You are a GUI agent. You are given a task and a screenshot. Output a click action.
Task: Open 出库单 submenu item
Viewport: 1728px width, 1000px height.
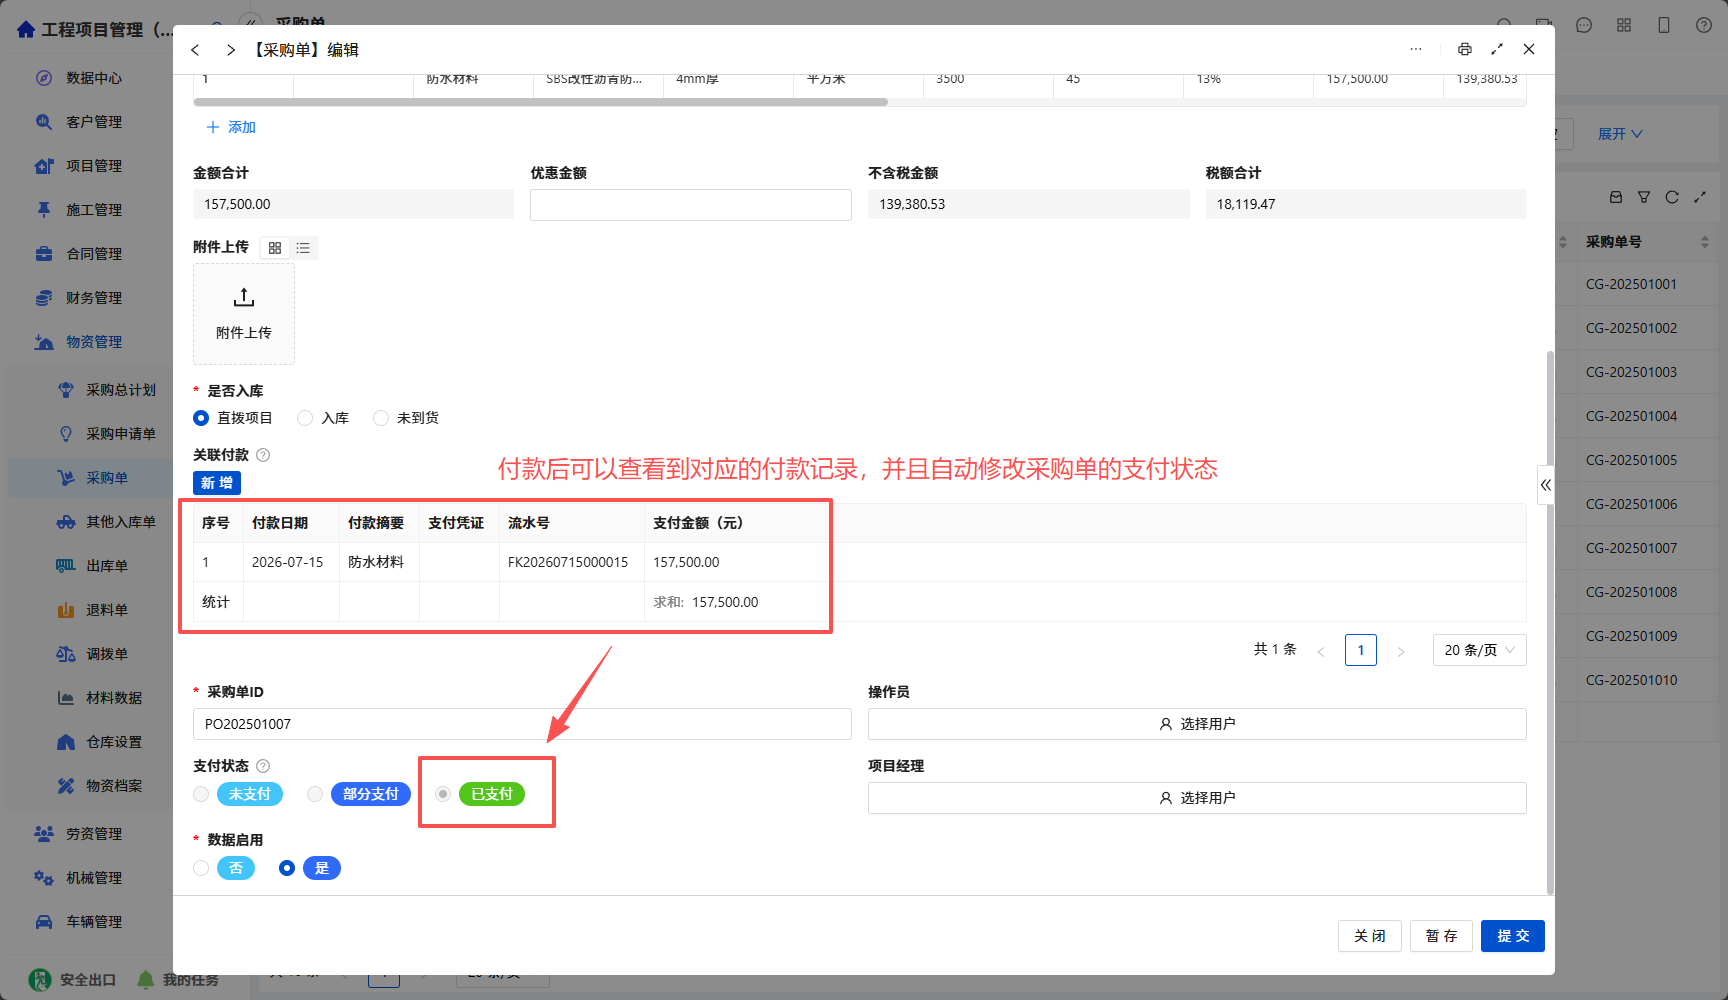[x=106, y=566]
